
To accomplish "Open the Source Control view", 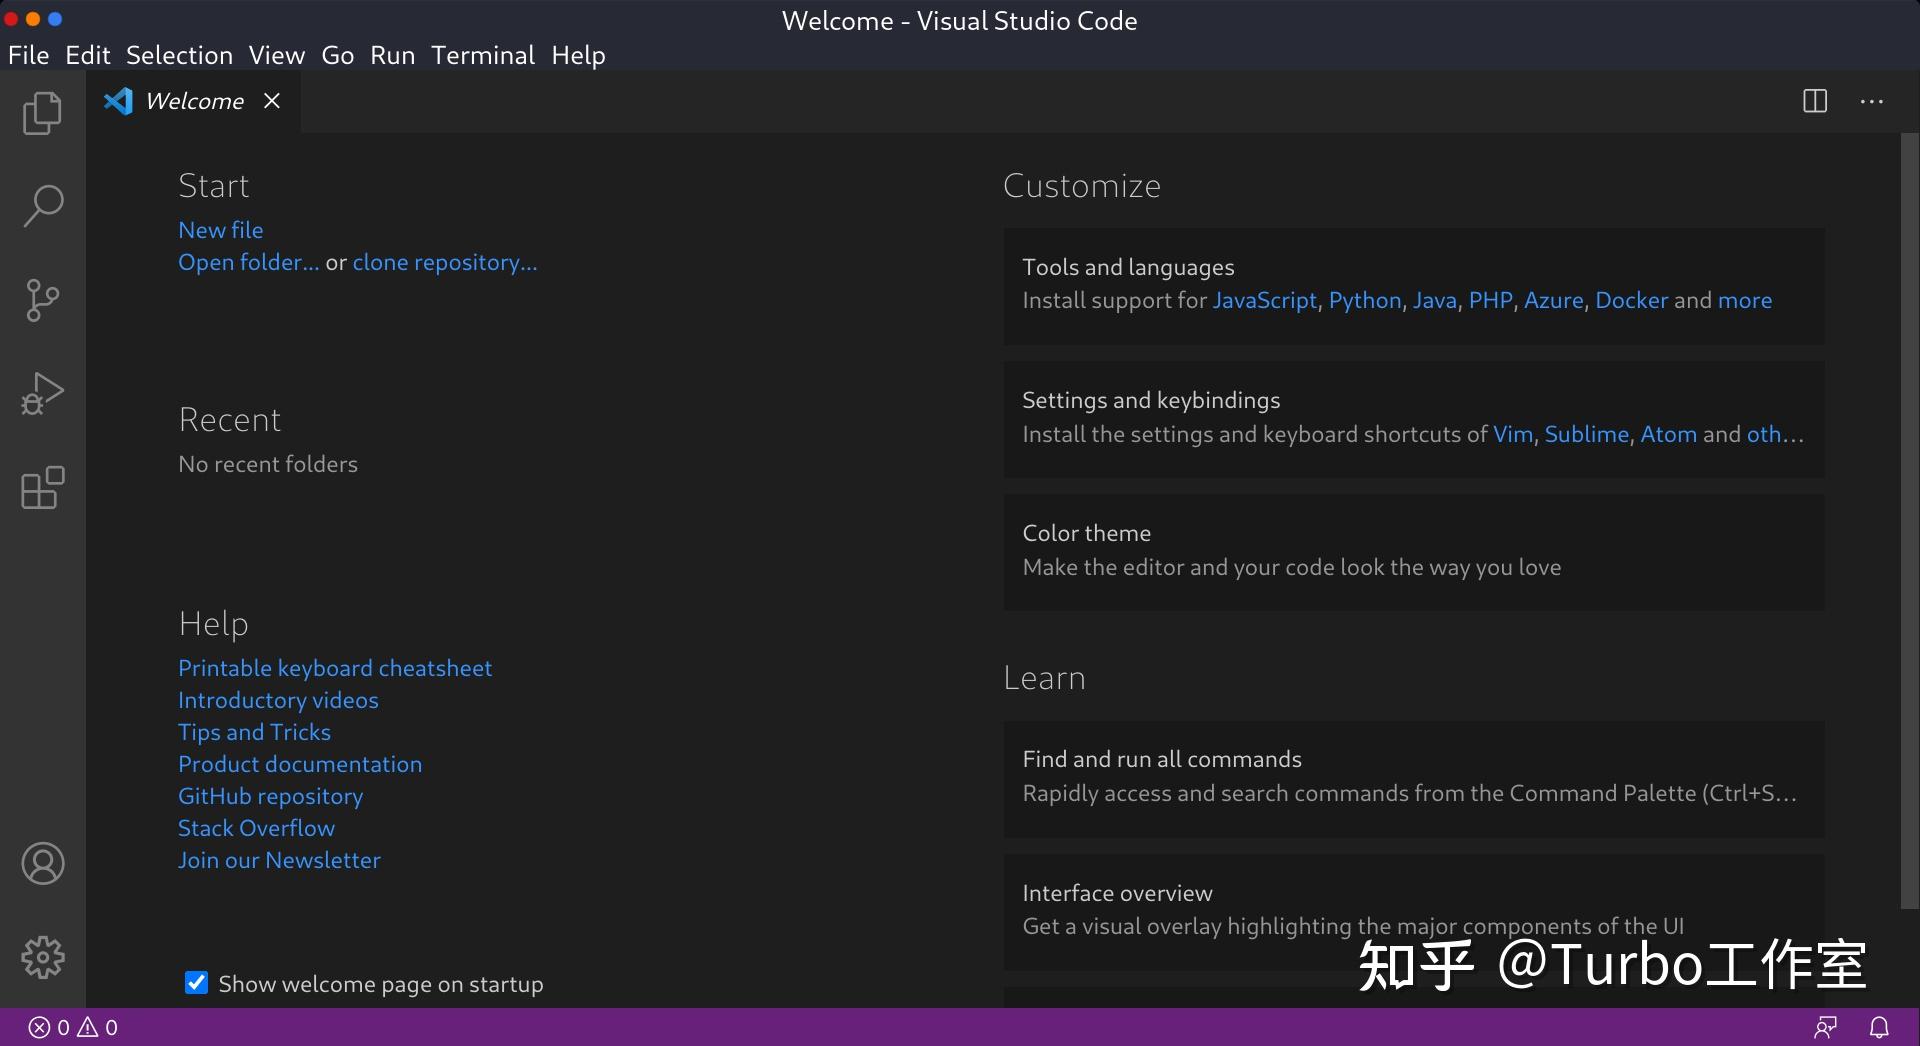I will [42, 300].
